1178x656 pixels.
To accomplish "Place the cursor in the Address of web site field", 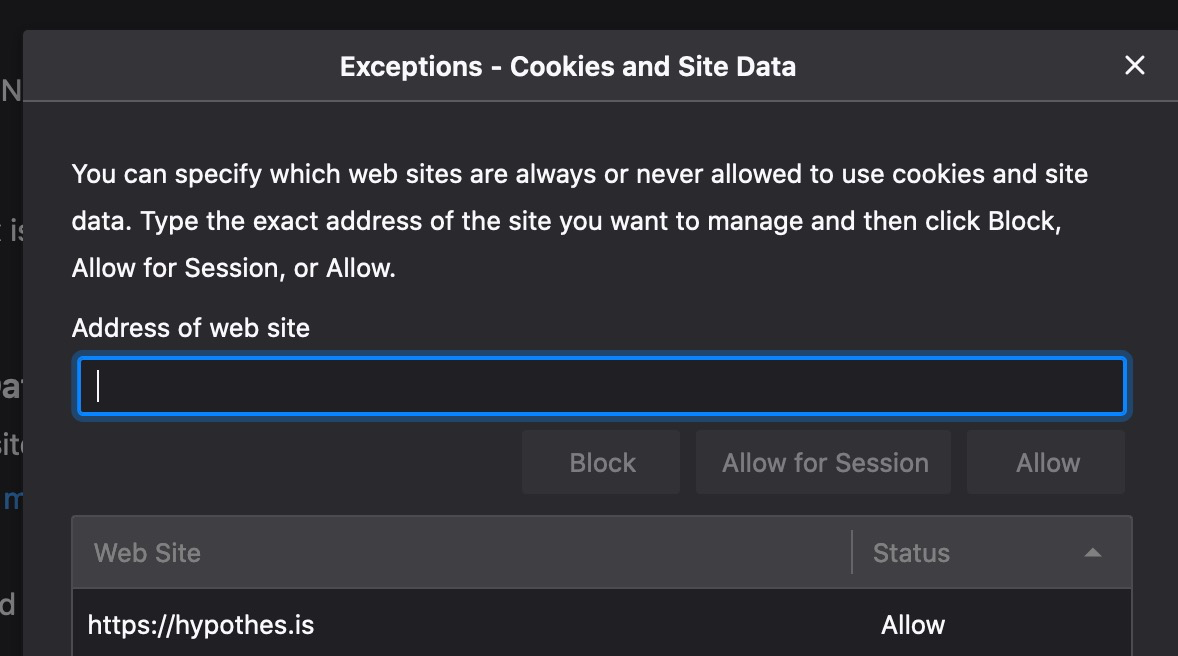I will click(600, 385).
